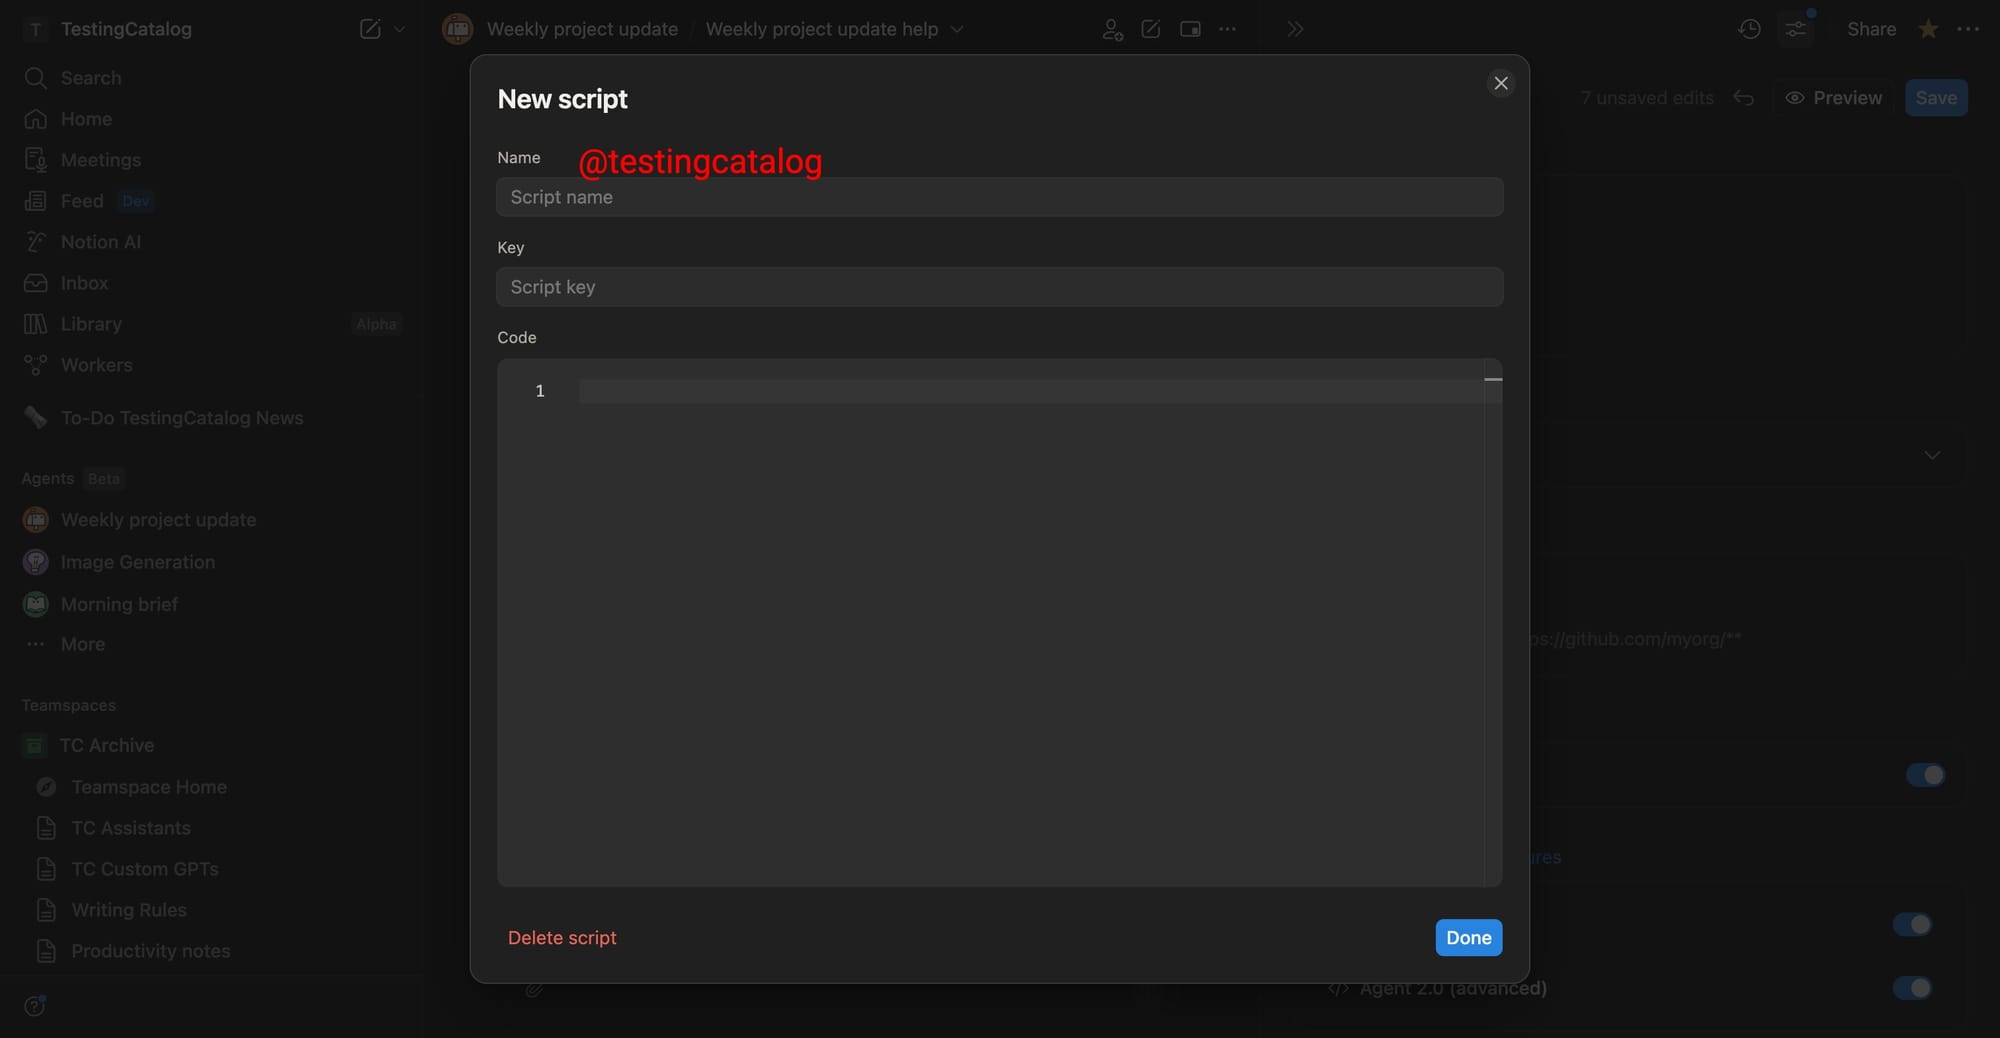Open the dropdown arrow beside the compose icon

(400, 29)
